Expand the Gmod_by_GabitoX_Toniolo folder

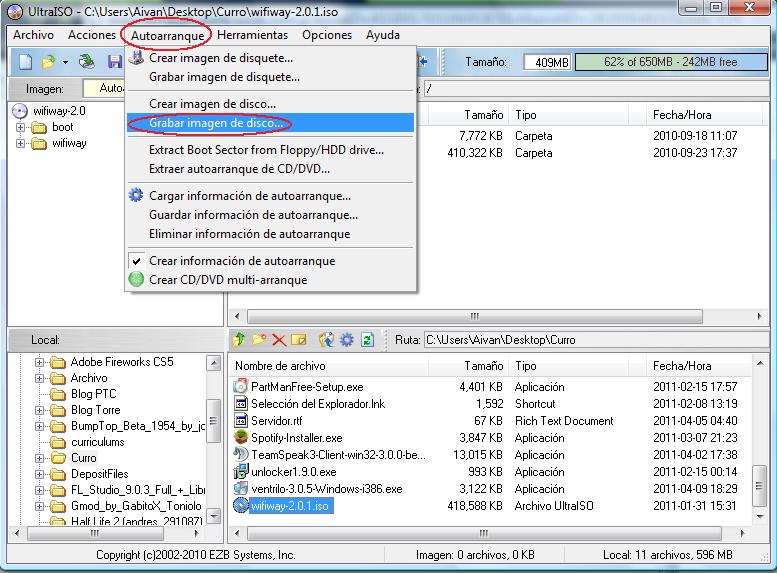click(x=39, y=506)
